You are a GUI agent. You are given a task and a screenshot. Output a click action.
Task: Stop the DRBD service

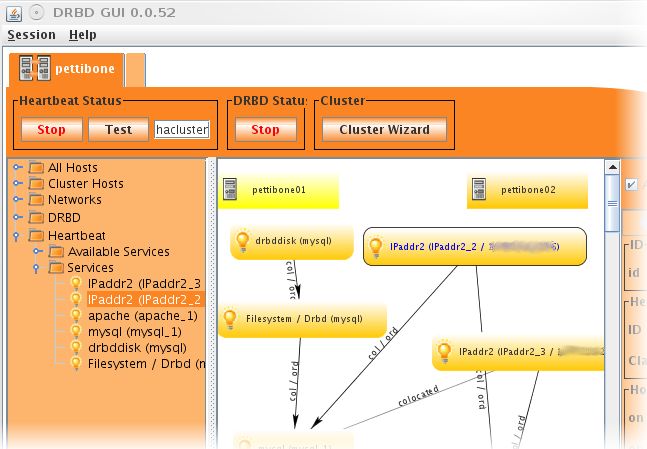coord(265,130)
